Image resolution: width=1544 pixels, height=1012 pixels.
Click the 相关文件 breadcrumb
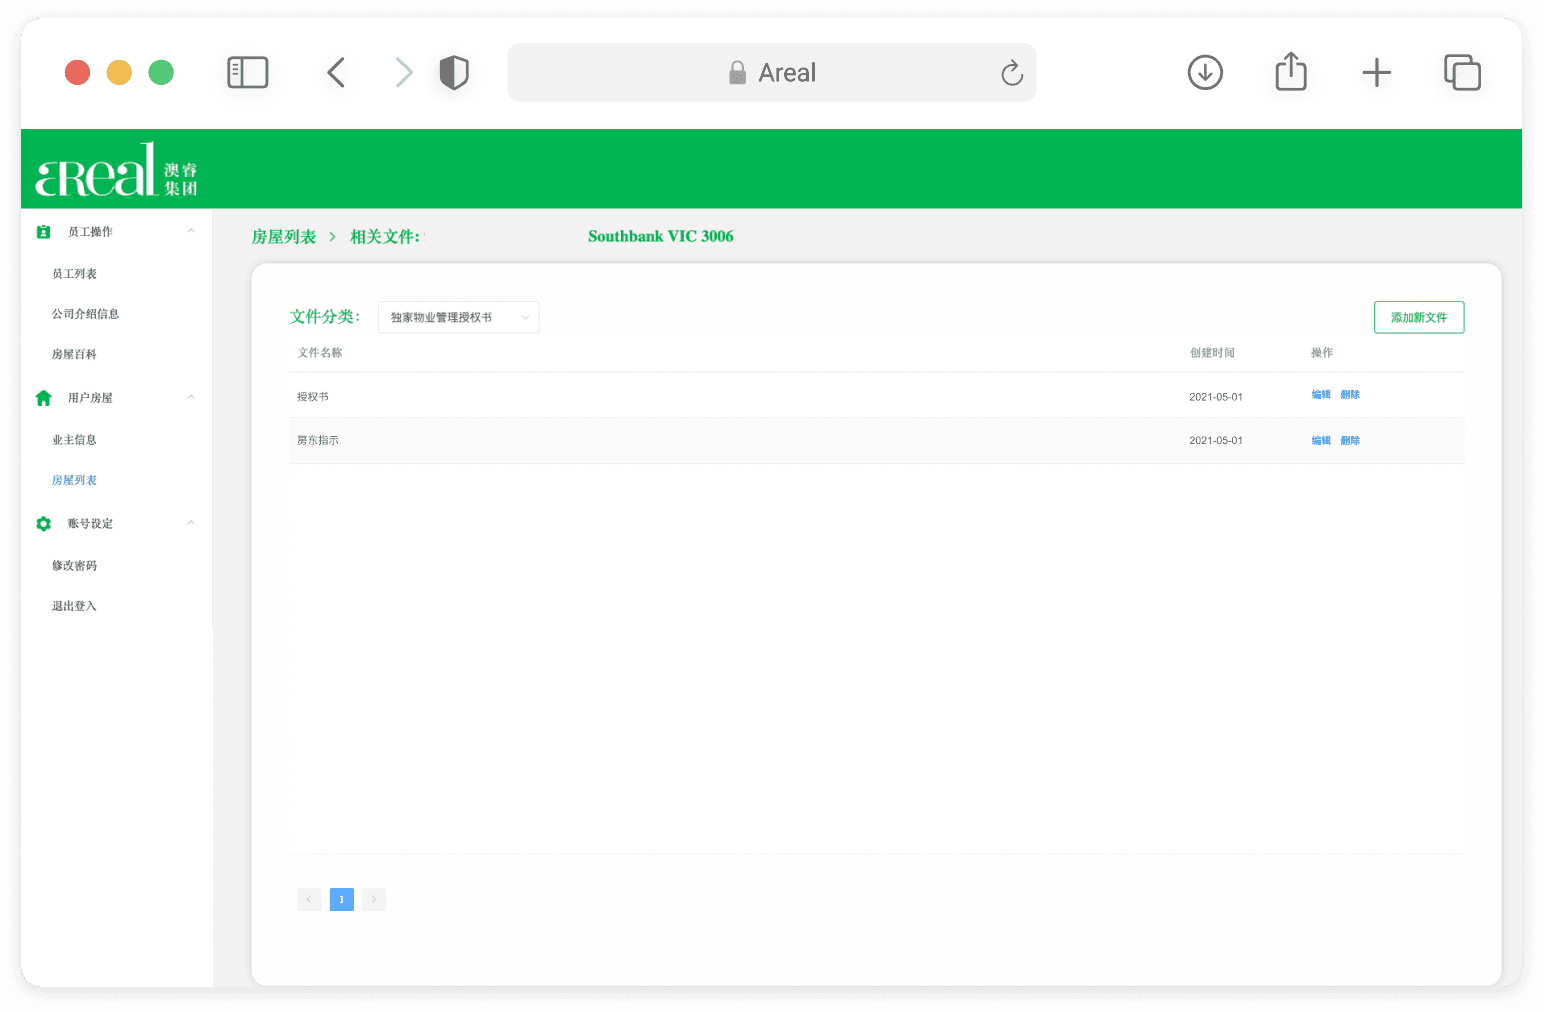click(x=385, y=237)
